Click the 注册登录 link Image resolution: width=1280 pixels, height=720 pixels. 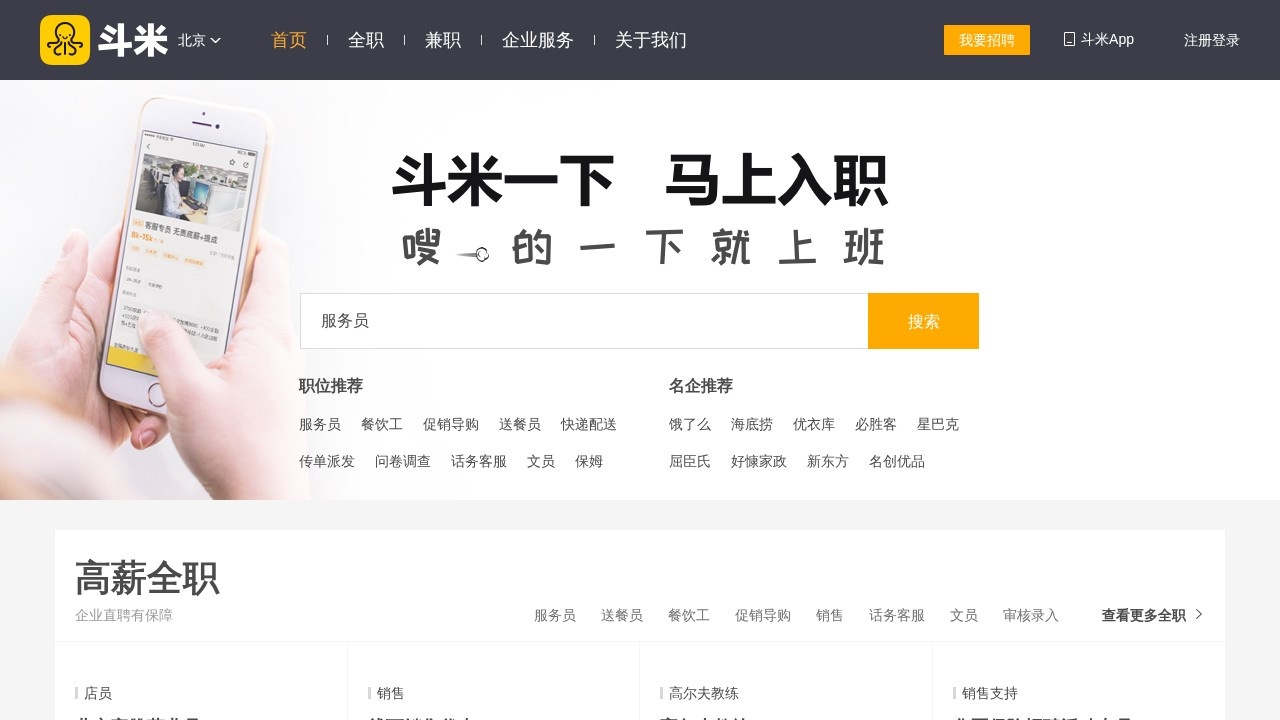[x=1210, y=40]
